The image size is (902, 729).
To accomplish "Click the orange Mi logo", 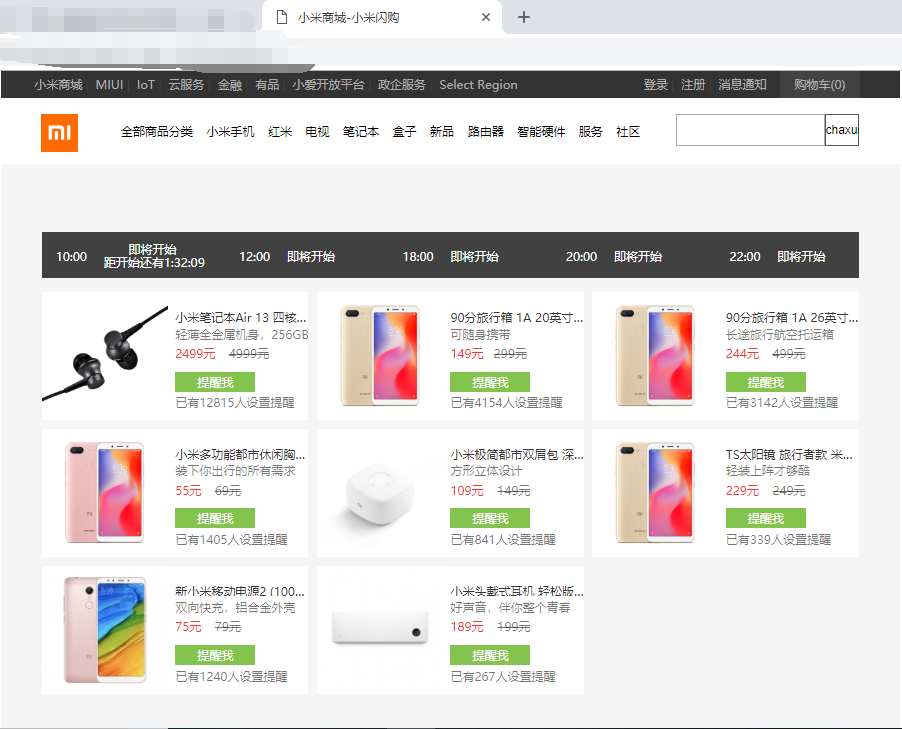I will tap(59, 133).
